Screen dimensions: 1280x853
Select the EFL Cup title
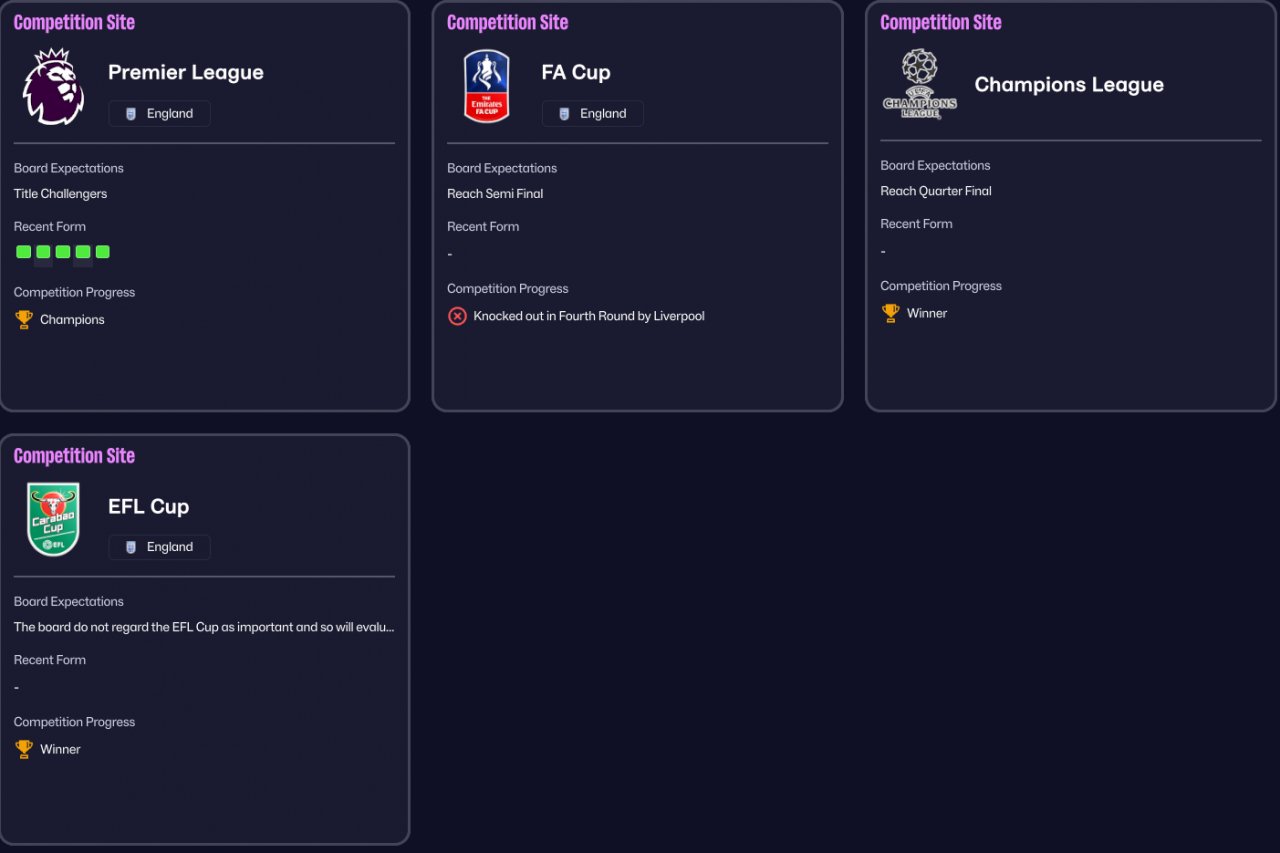(148, 506)
